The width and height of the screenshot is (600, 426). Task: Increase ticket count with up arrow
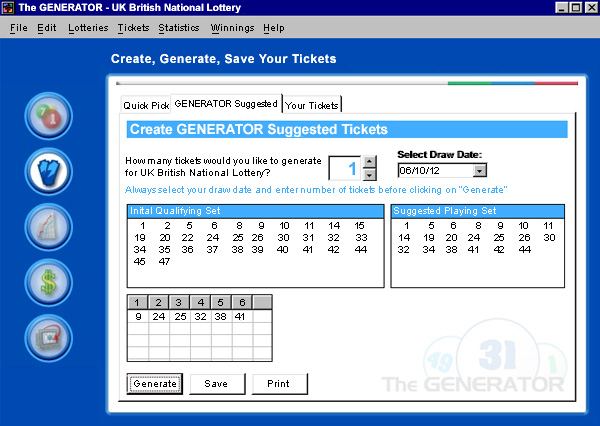click(x=369, y=162)
